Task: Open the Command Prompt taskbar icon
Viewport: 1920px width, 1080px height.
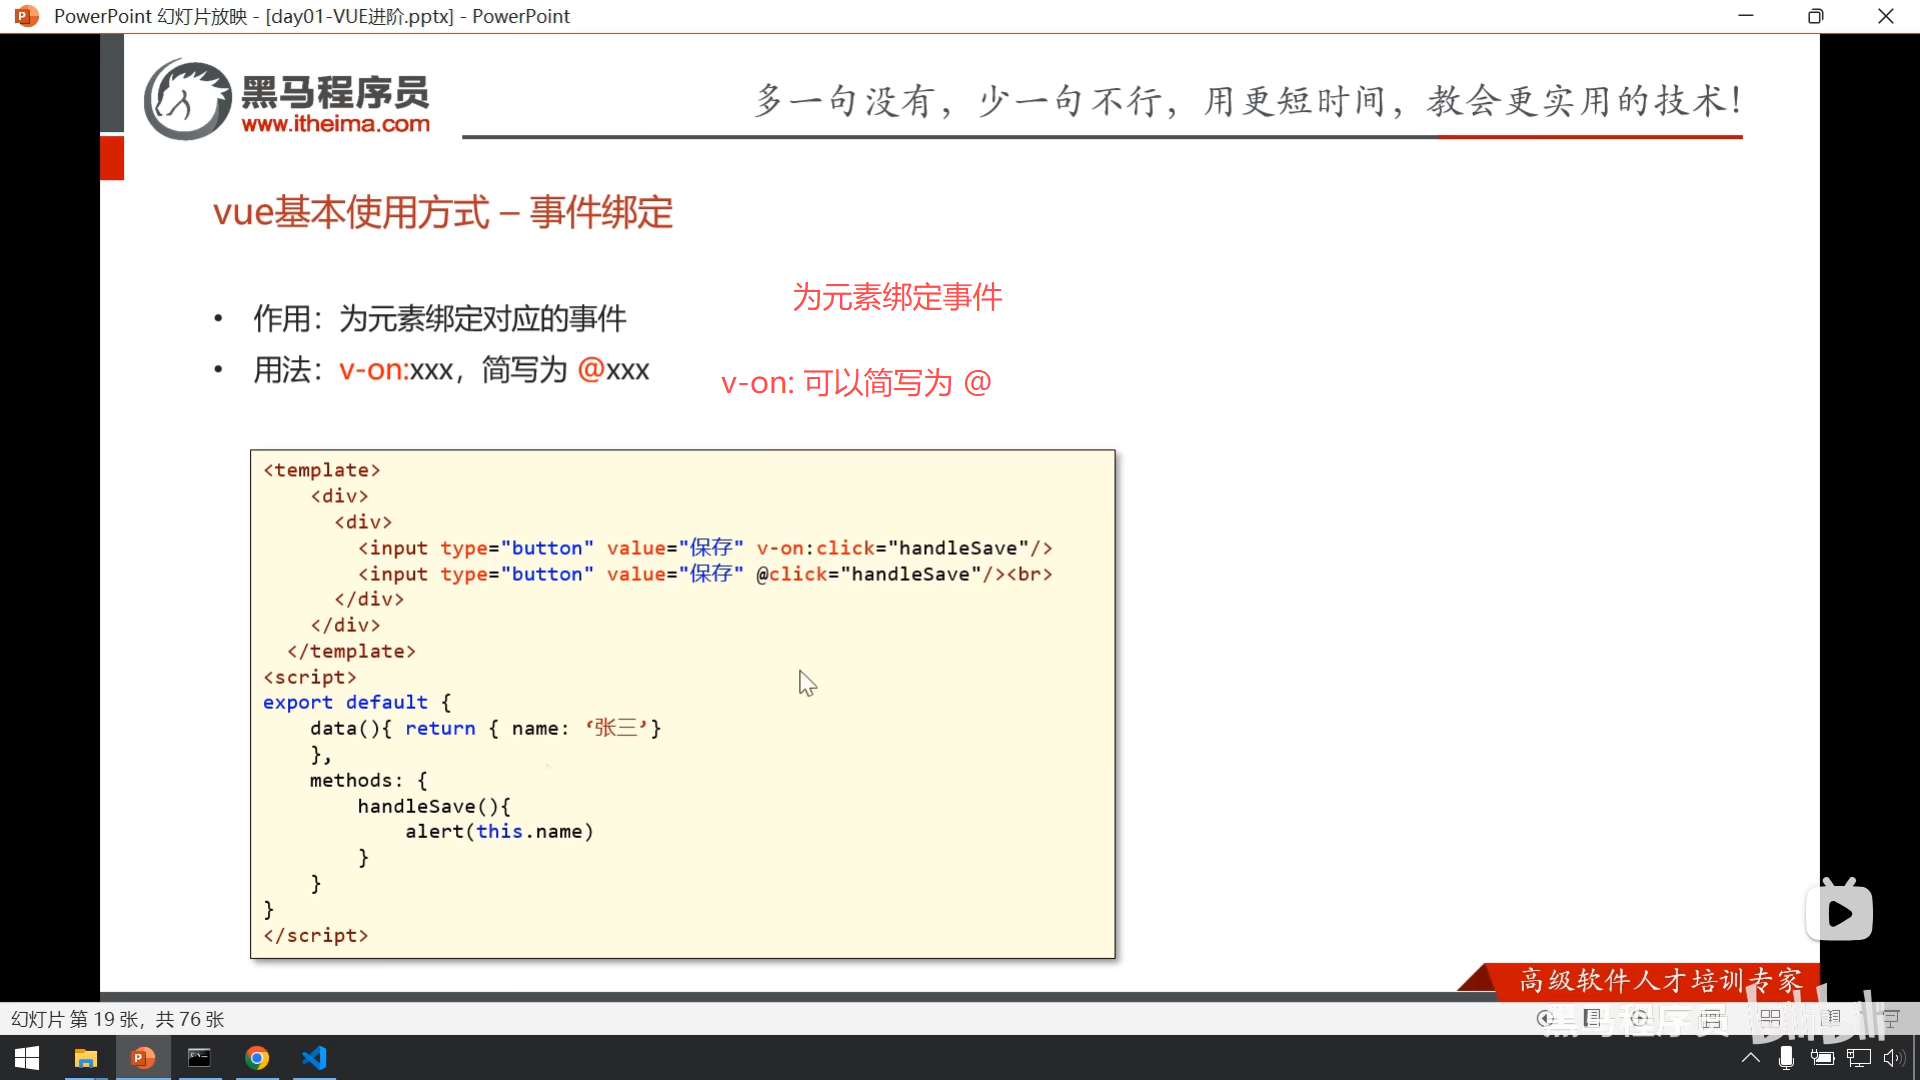Action: (200, 1058)
